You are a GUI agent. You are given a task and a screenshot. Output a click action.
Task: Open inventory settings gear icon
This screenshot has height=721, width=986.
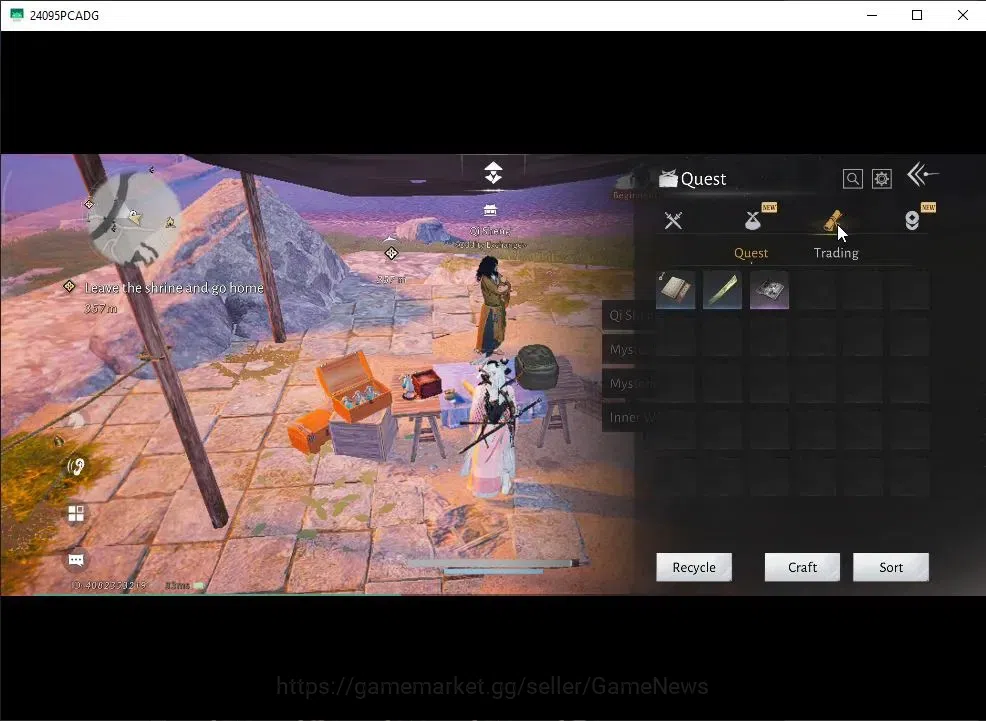[x=882, y=179]
